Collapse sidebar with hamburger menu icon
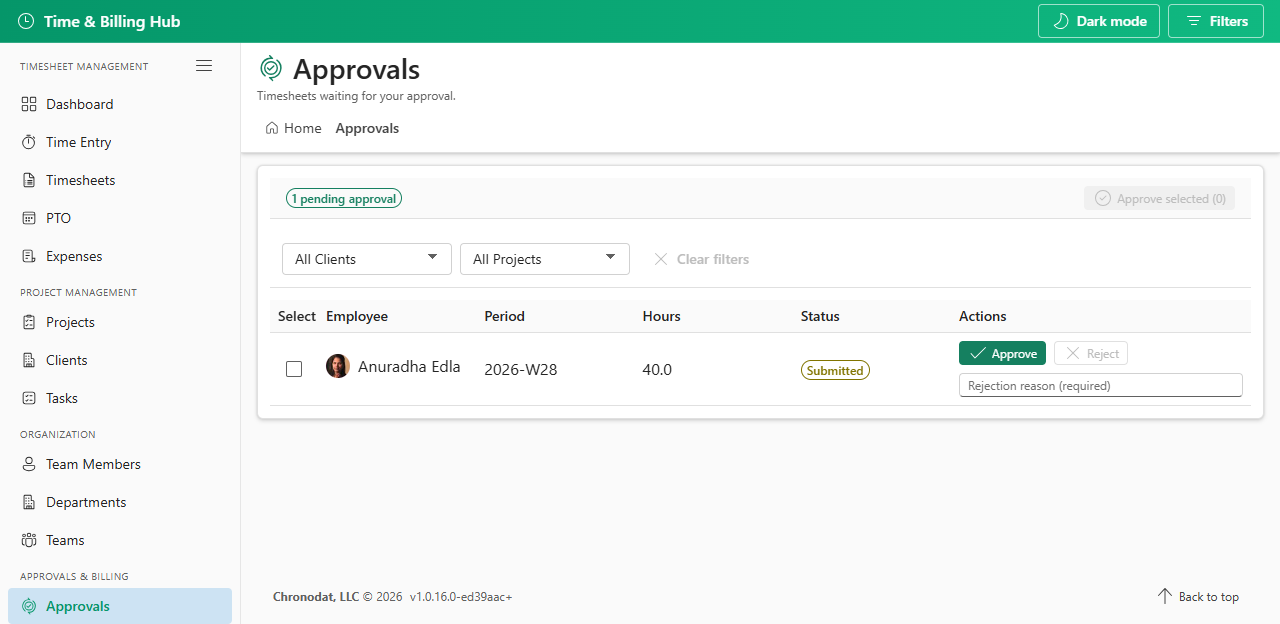 tap(204, 66)
